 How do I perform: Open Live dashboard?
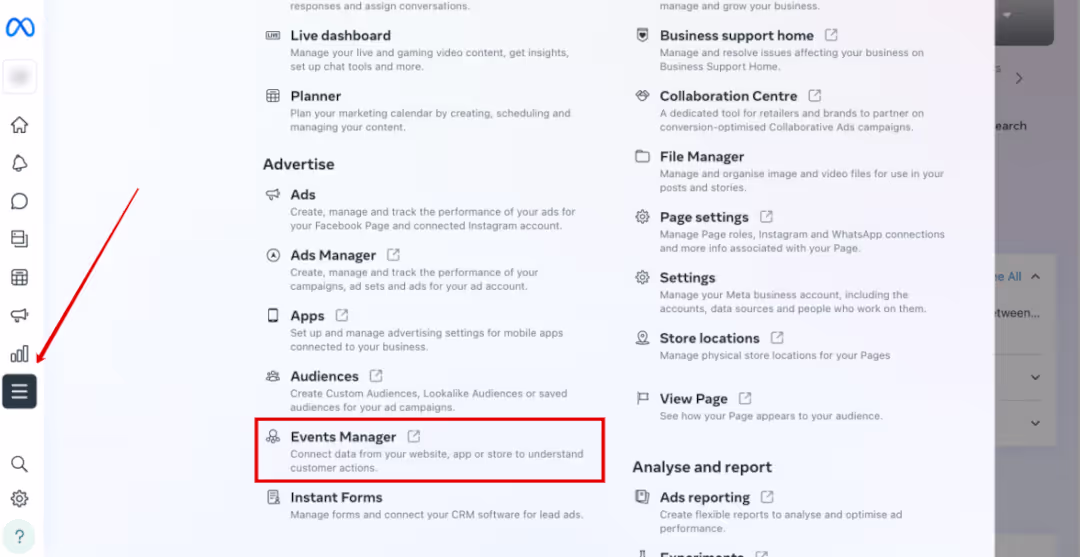pyautogui.click(x=340, y=35)
